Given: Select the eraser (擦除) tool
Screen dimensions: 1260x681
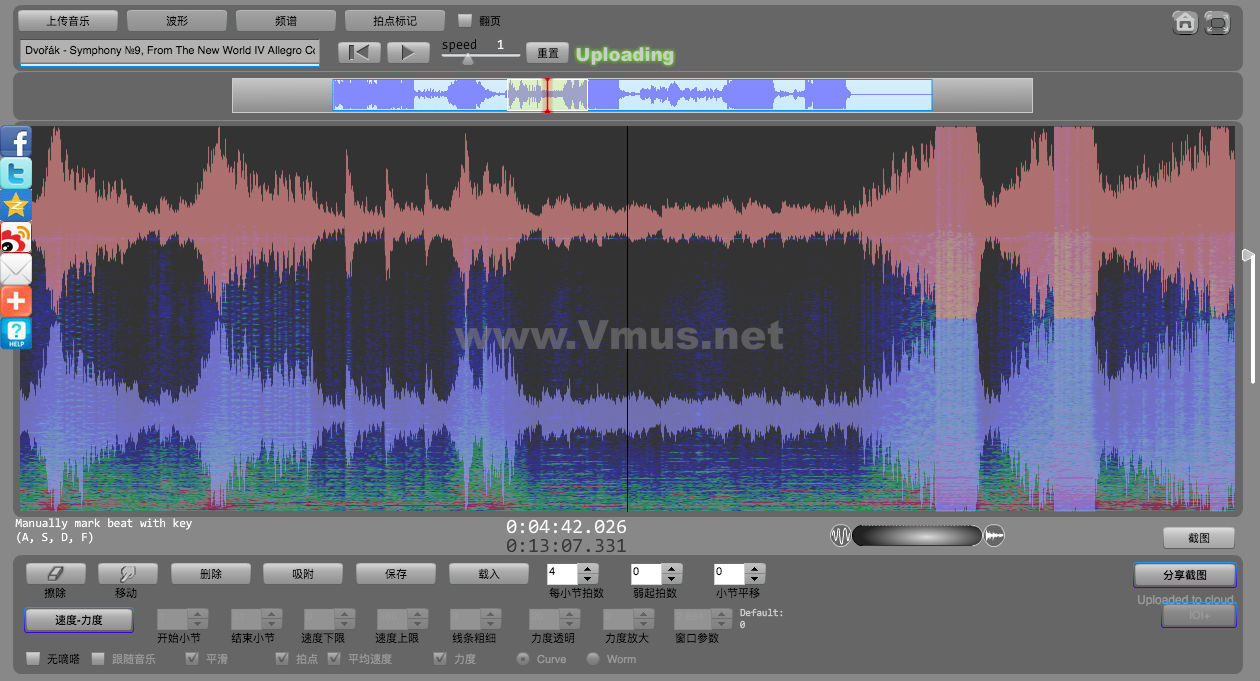Looking at the screenshot, I should tap(55, 574).
